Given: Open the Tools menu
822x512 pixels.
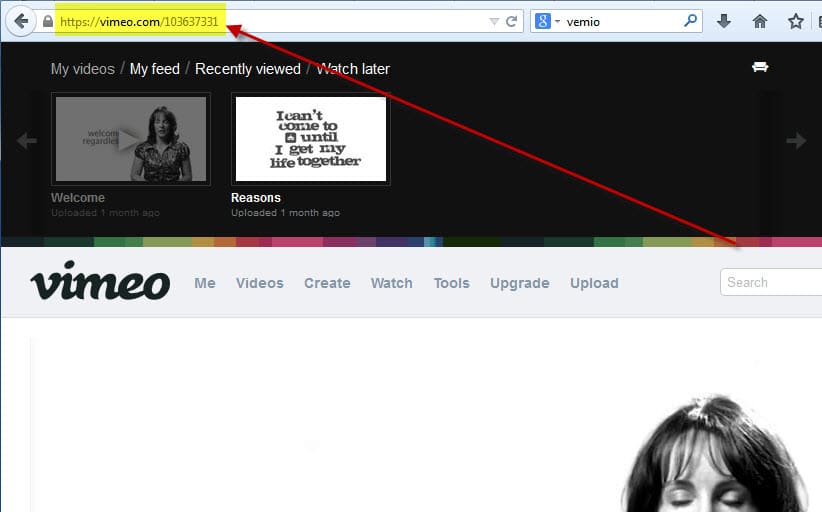Looking at the screenshot, I should [x=451, y=283].
